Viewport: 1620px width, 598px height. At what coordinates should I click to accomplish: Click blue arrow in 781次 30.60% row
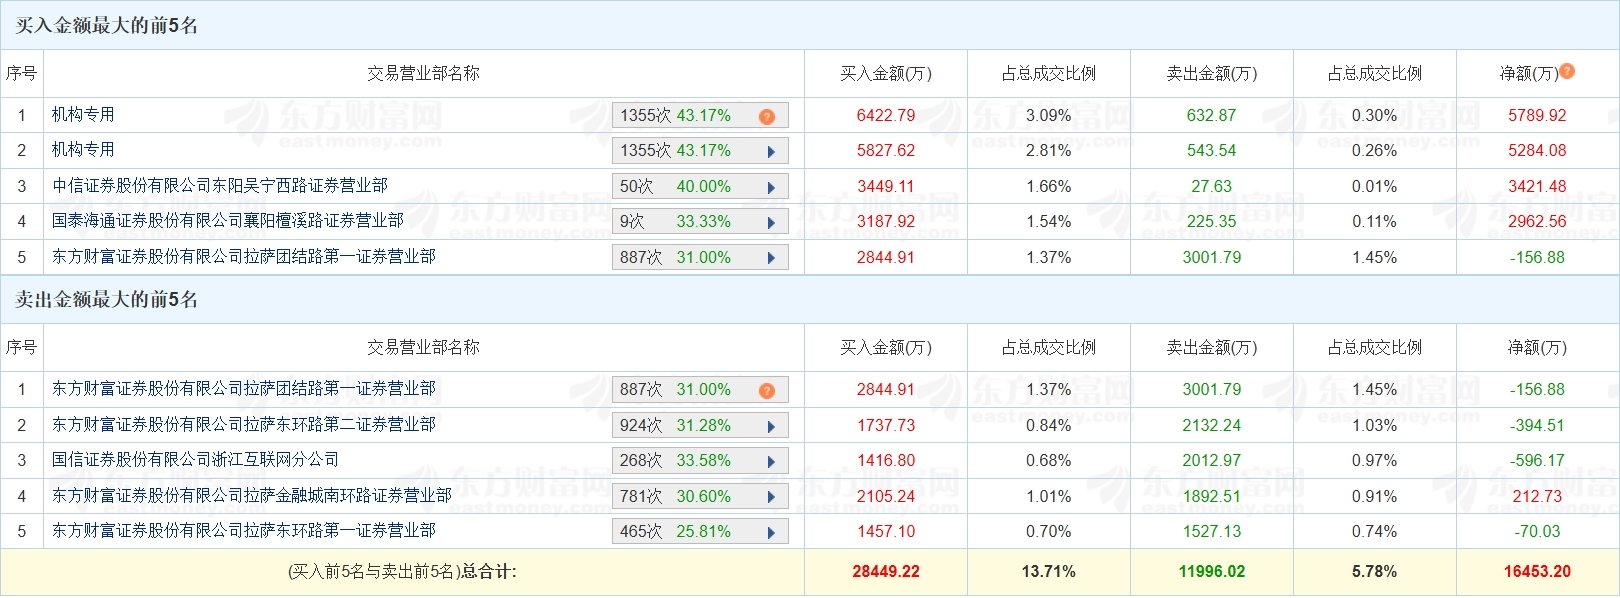[x=771, y=497]
